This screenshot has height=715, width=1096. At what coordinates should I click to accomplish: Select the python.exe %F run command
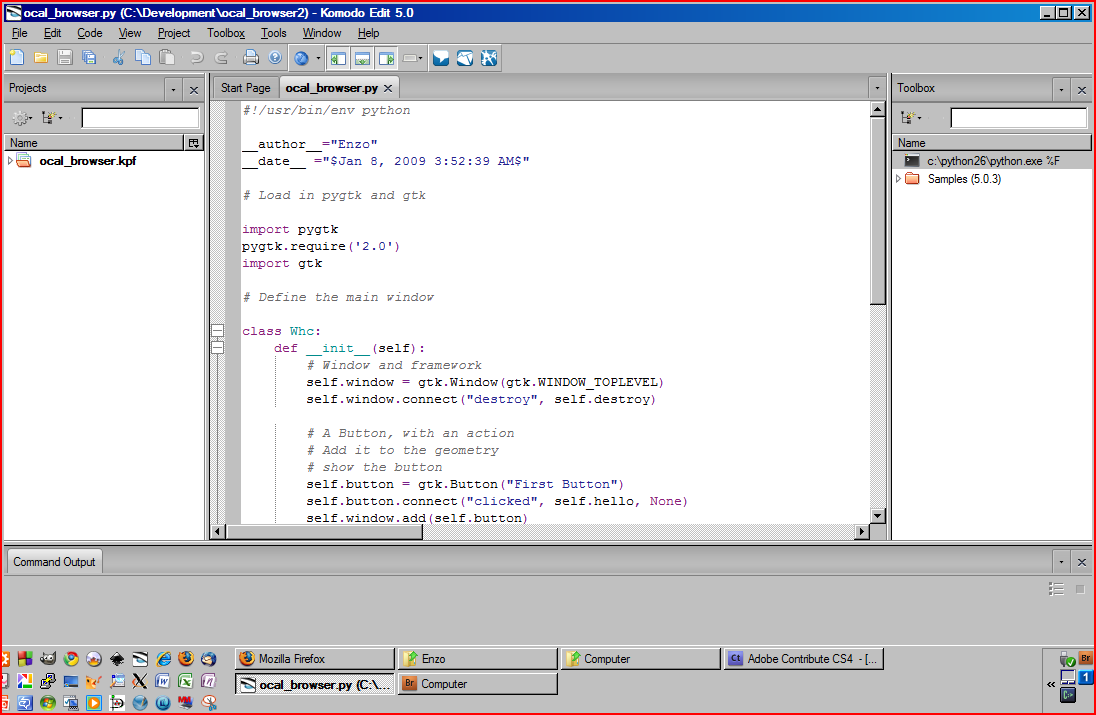[x=993, y=161]
